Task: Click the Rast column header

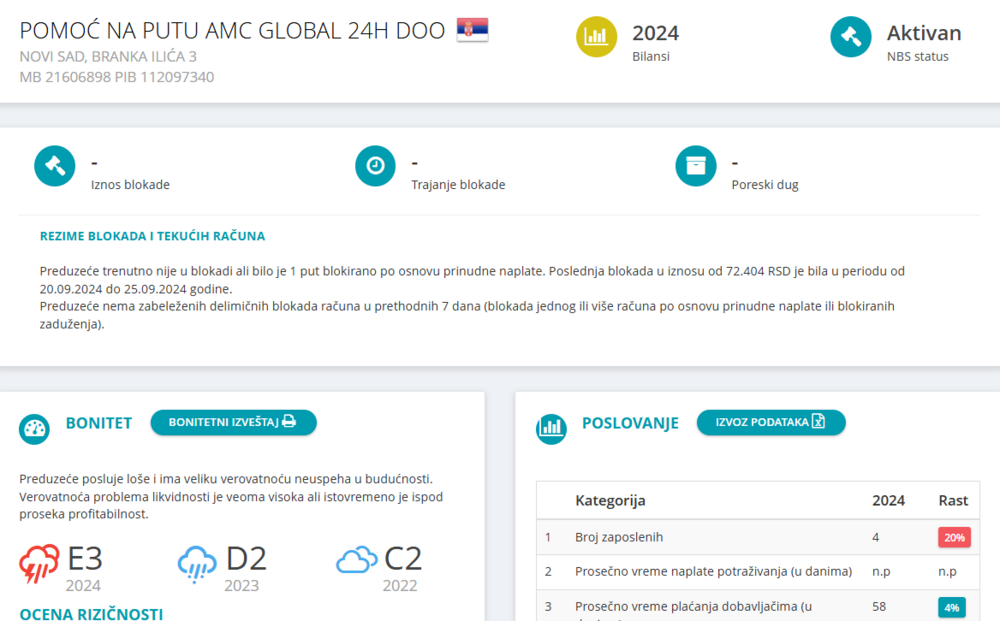Action: 953,500
